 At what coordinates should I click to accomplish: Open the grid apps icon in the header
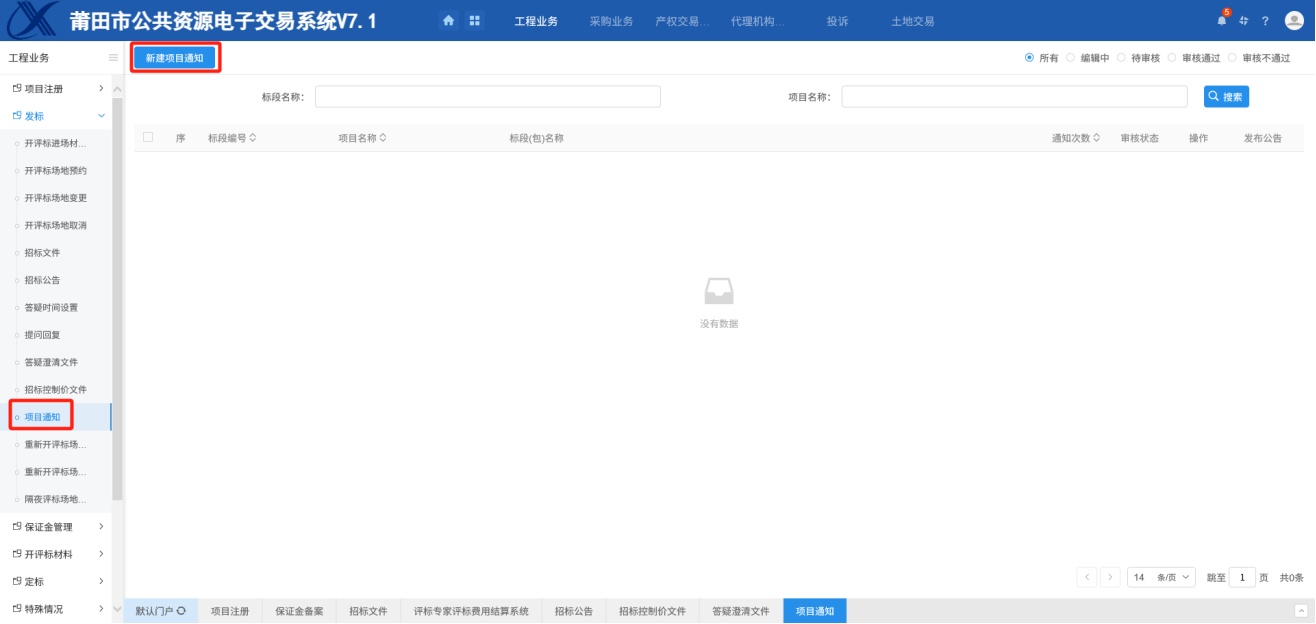pos(474,20)
